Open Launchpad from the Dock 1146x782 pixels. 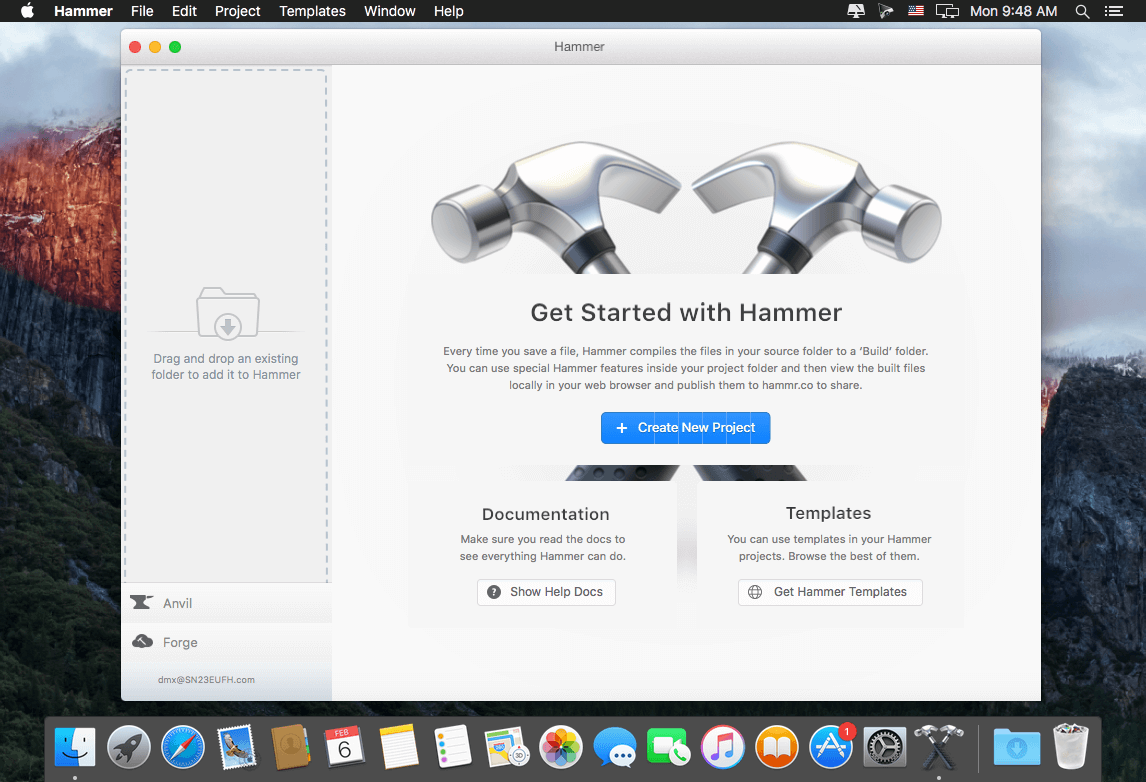click(129, 747)
